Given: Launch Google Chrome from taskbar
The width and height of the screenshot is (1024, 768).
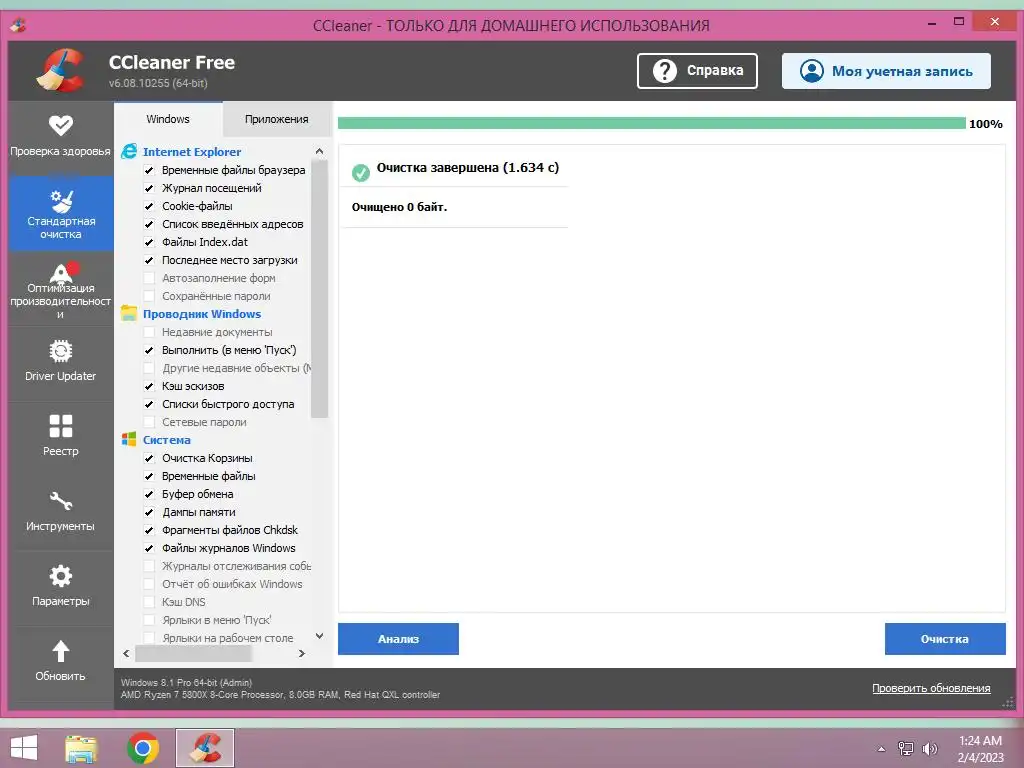Looking at the screenshot, I should pos(143,748).
